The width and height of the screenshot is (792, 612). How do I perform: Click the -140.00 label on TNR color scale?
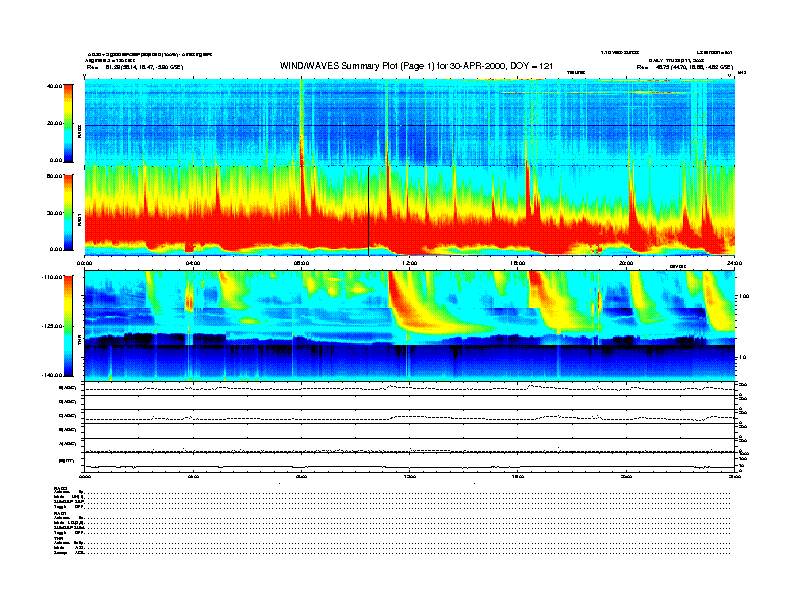(x=52, y=375)
